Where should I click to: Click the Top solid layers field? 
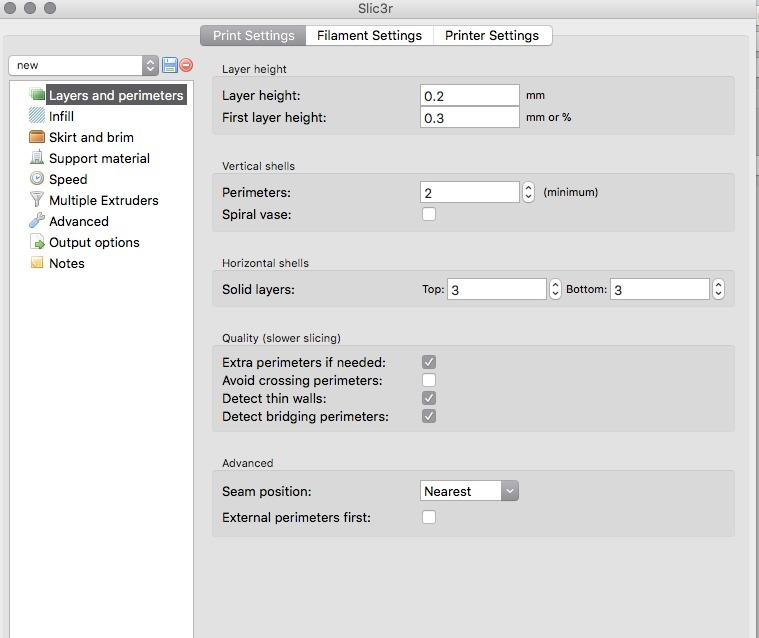coord(497,289)
